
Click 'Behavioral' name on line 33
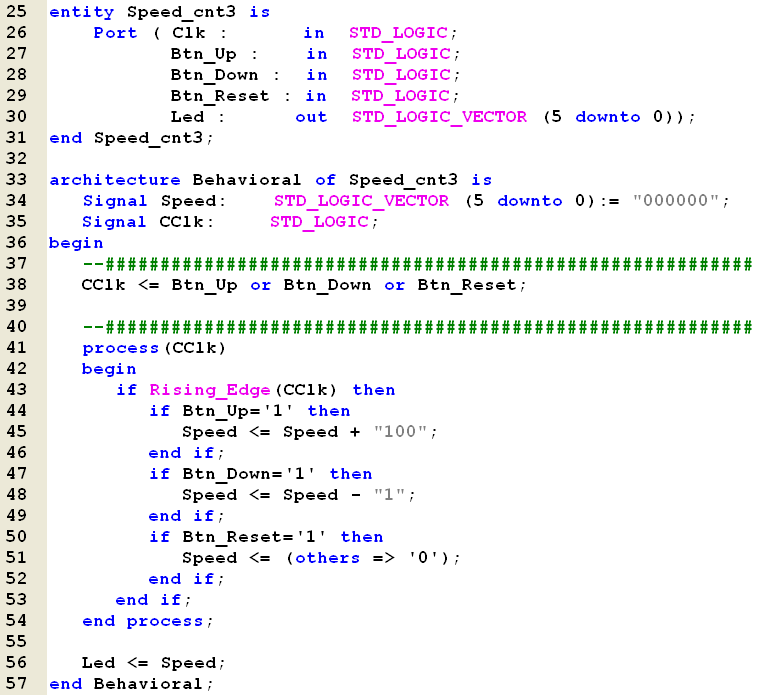[247, 180]
